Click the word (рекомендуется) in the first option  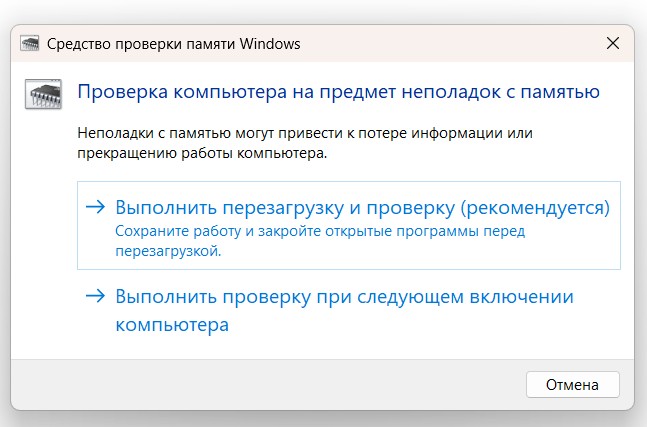[535, 208]
